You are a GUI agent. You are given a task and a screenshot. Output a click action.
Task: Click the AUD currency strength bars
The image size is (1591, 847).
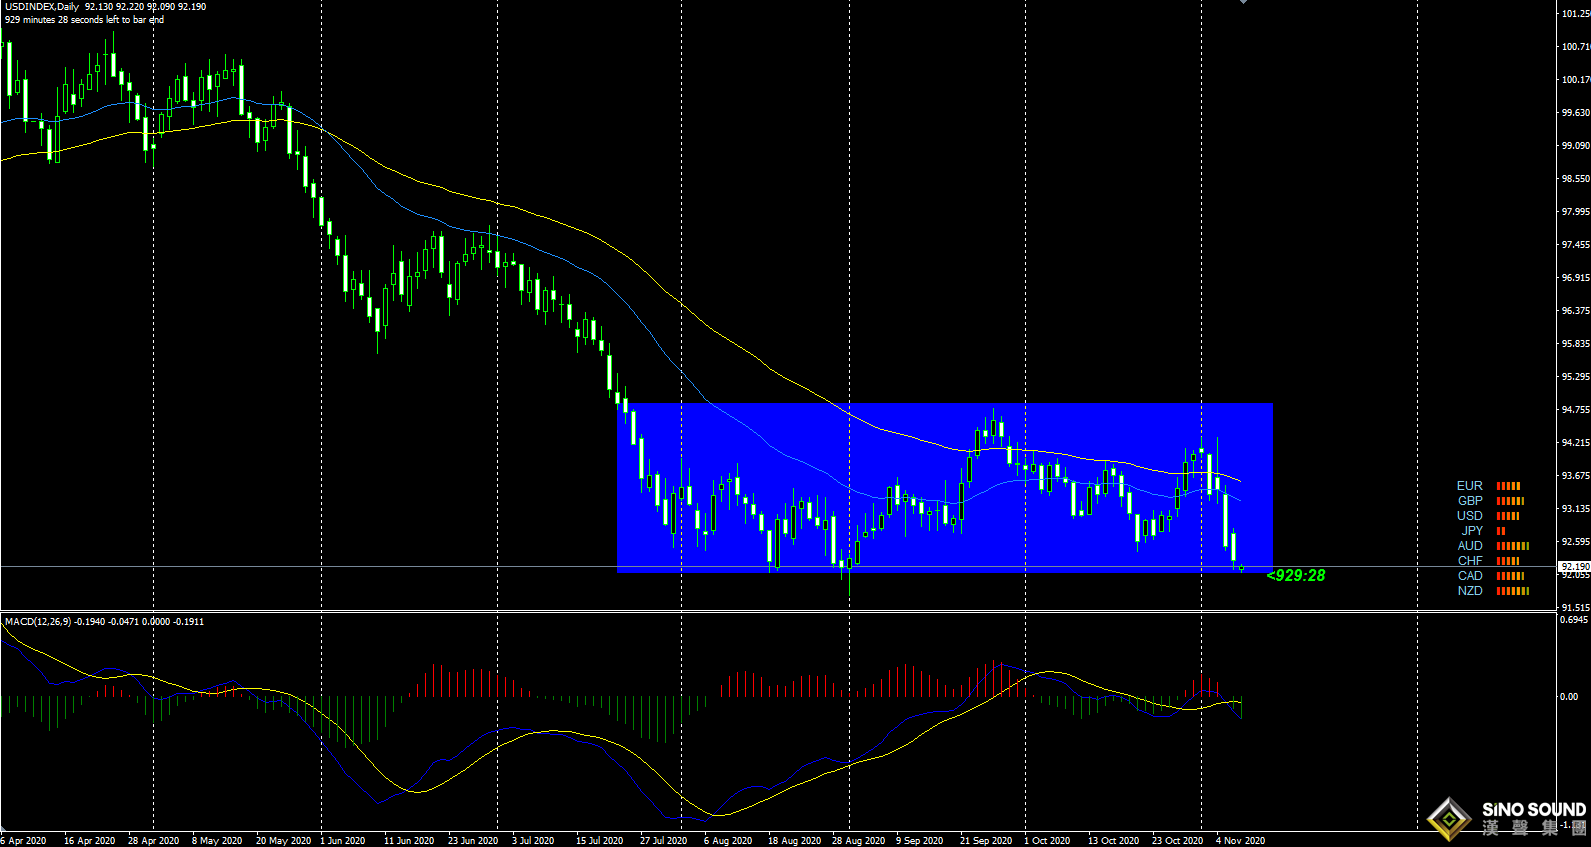point(1512,546)
